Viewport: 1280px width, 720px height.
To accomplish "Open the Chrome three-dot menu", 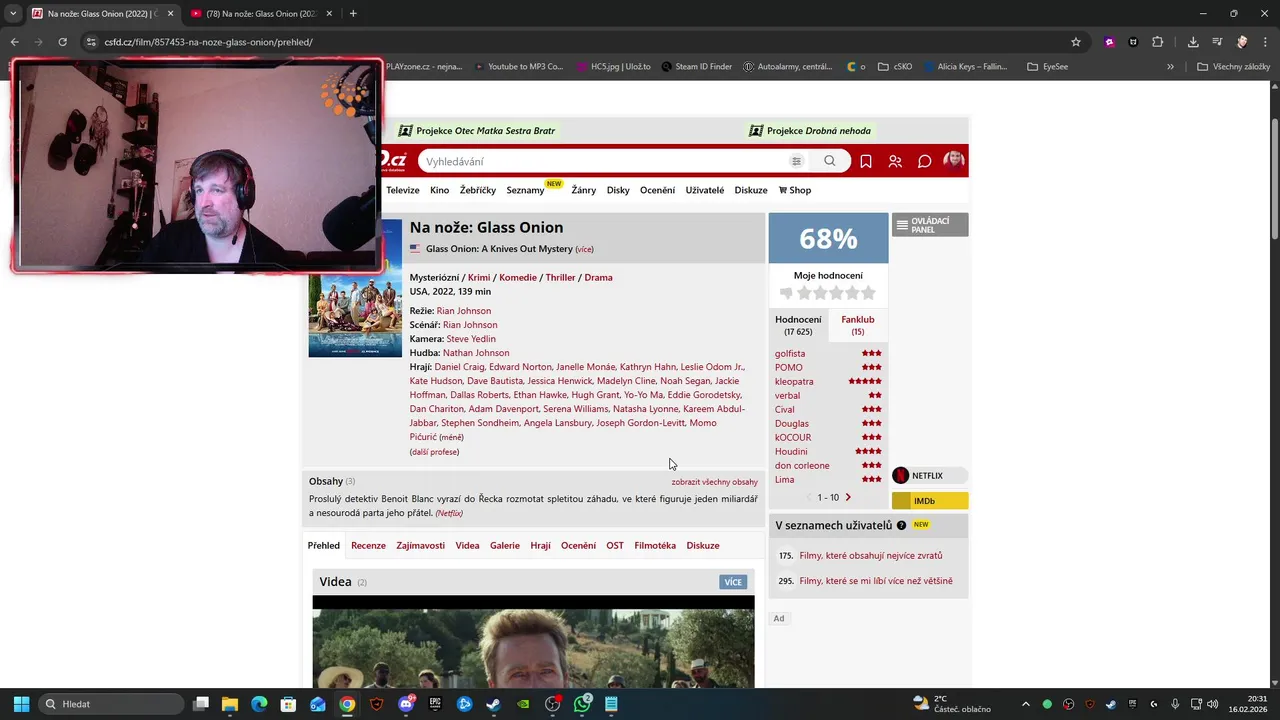I will (x=1266, y=42).
